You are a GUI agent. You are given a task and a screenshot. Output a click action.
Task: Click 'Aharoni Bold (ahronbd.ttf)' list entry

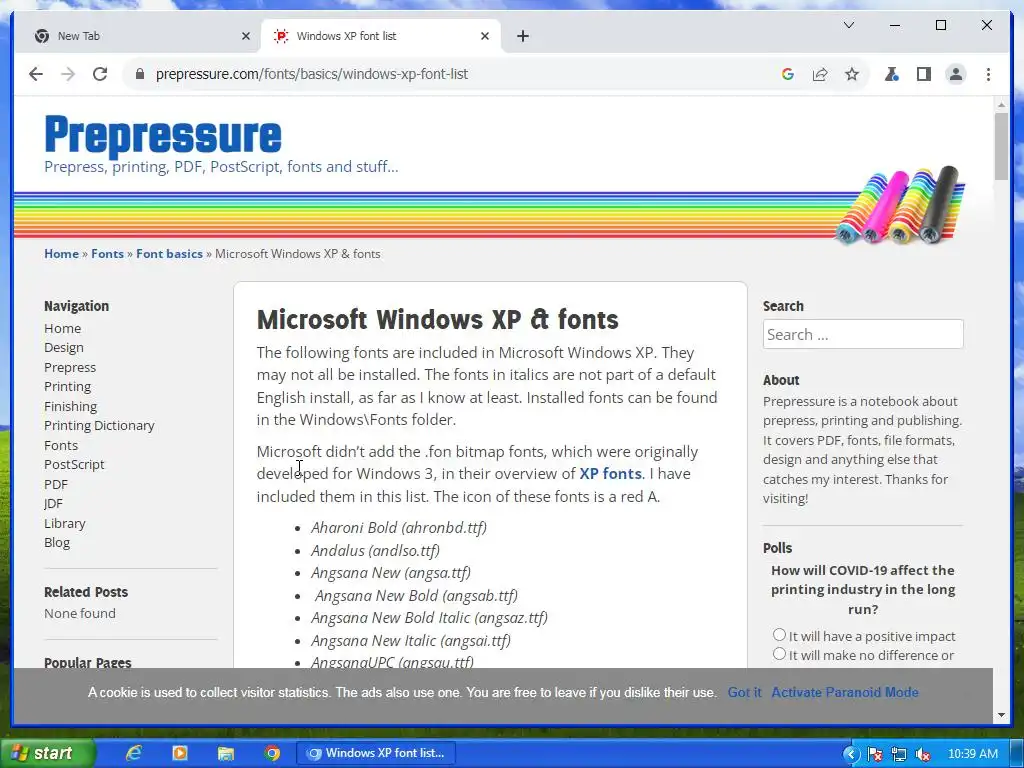[398, 527]
